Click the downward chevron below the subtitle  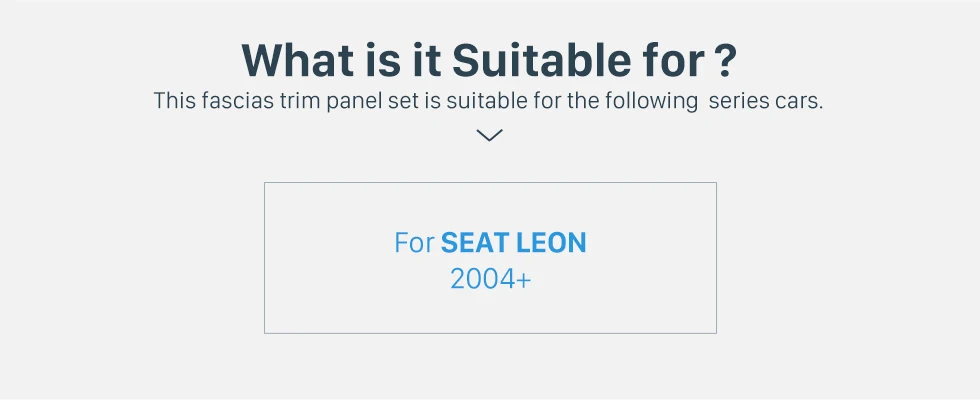(x=489, y=135)
